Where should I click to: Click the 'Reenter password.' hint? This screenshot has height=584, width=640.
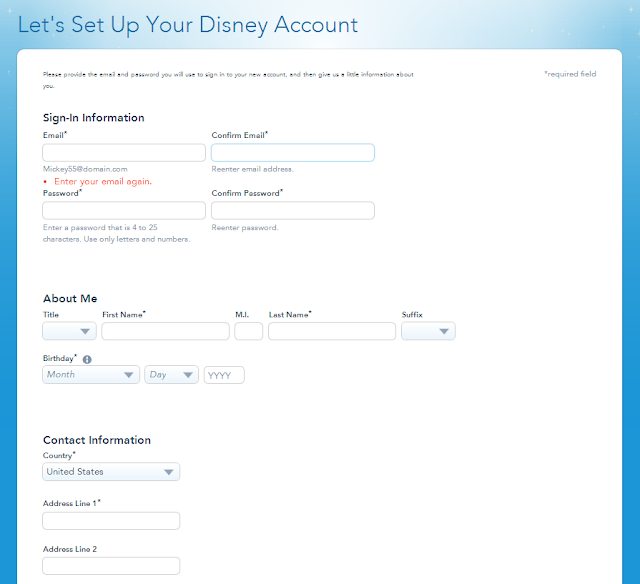tap(245, 228)
